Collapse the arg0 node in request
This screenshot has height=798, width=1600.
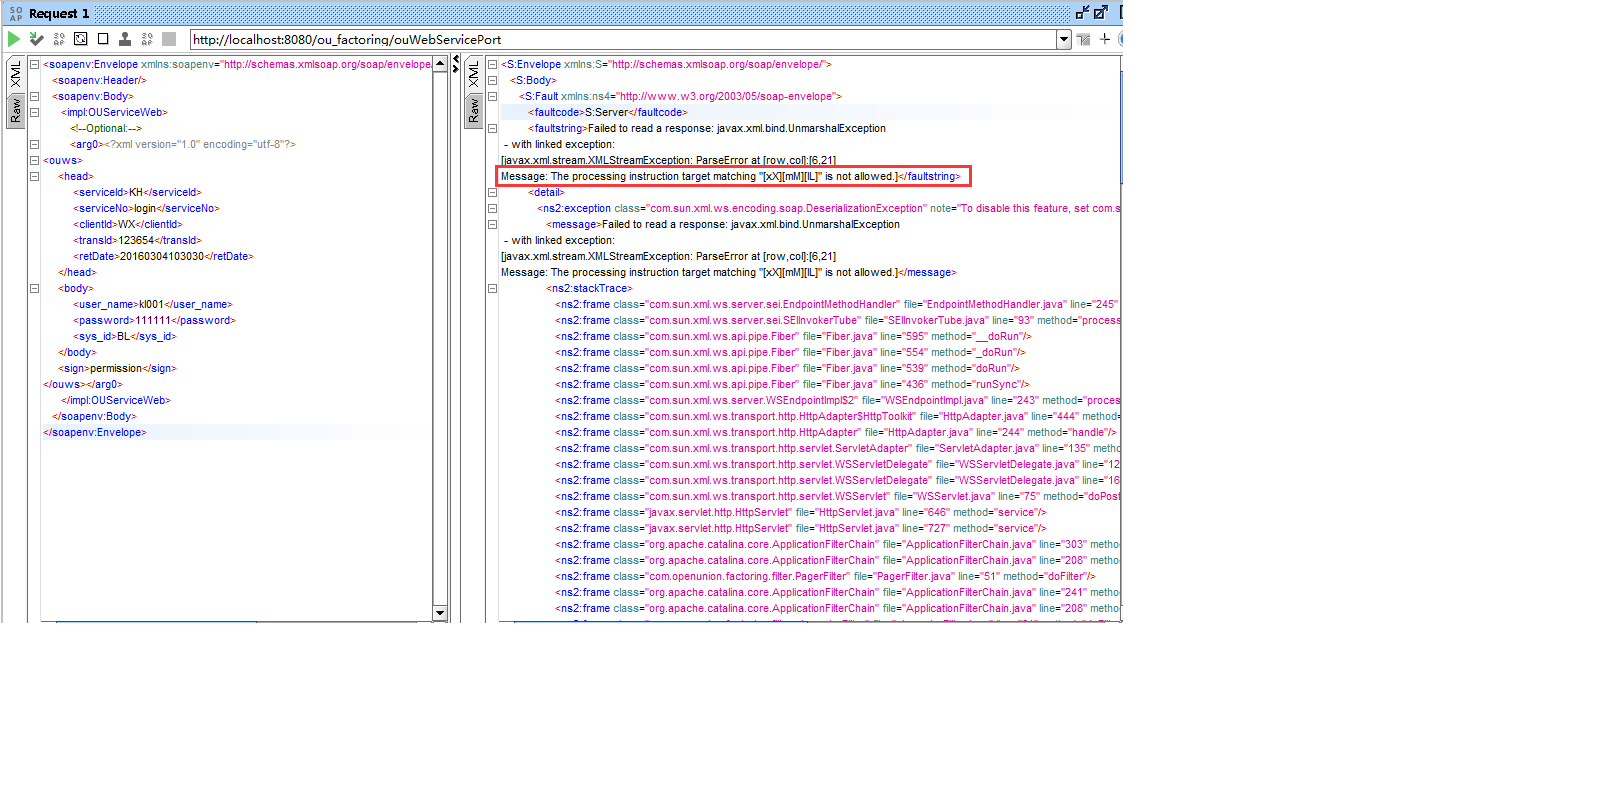pos(34,144)
